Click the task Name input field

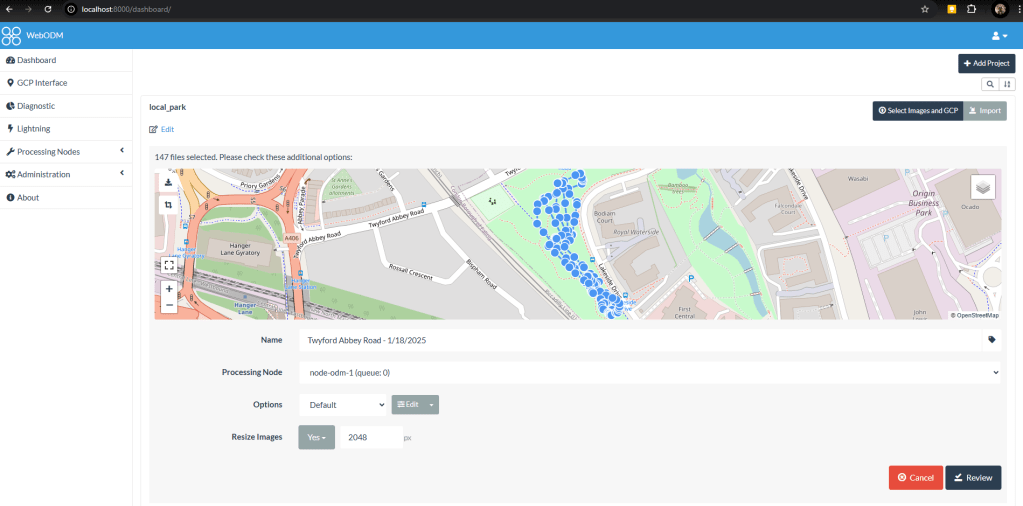(x=640, y=340)
